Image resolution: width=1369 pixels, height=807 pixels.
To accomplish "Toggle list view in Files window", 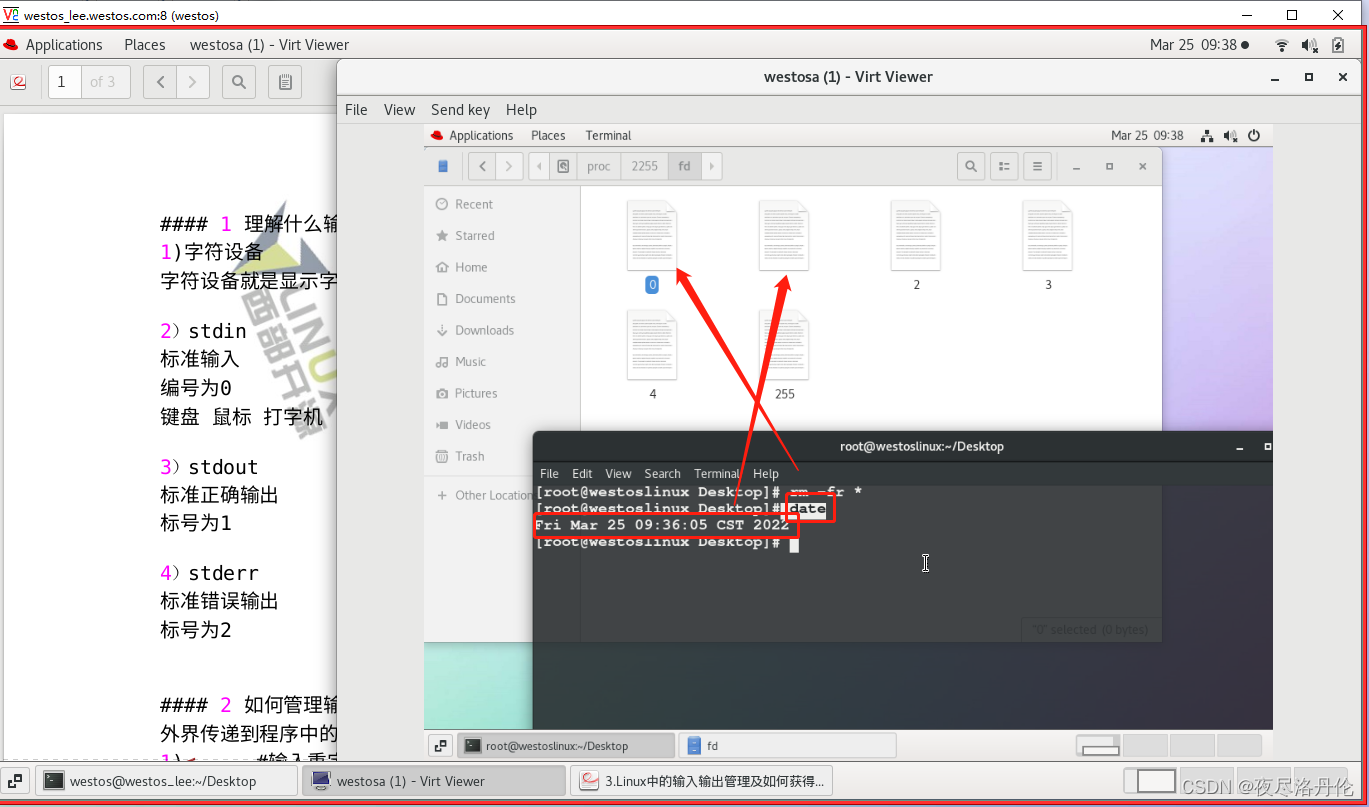I will (x=1004, y=166).
